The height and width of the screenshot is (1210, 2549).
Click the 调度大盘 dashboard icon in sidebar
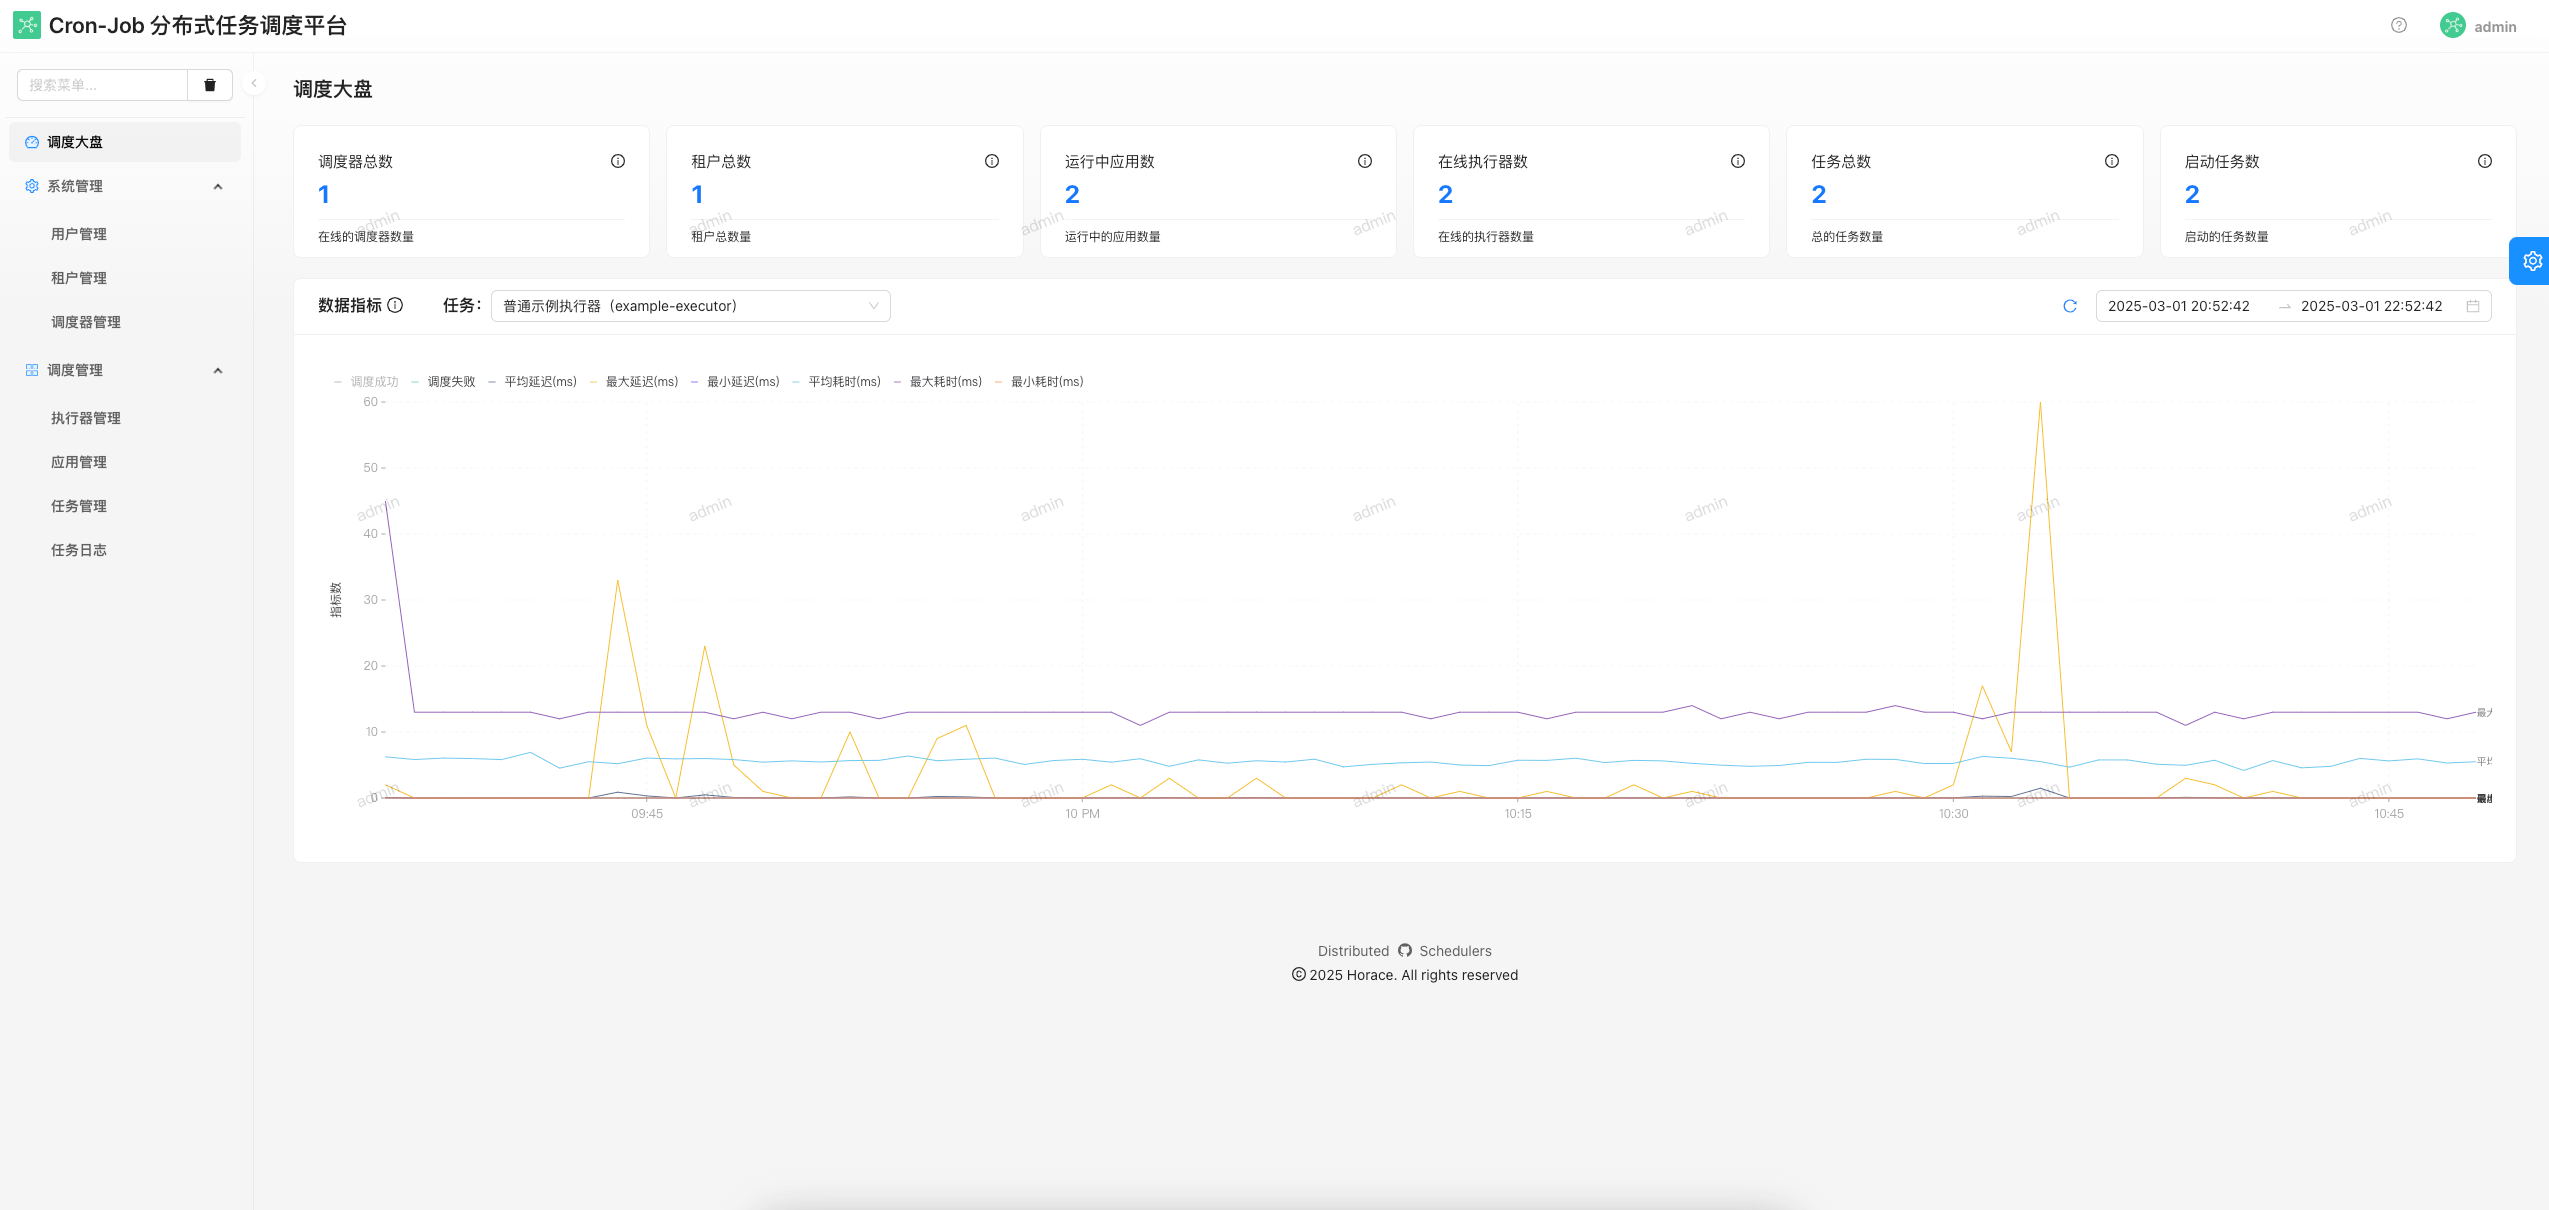[x=32, y=142]
